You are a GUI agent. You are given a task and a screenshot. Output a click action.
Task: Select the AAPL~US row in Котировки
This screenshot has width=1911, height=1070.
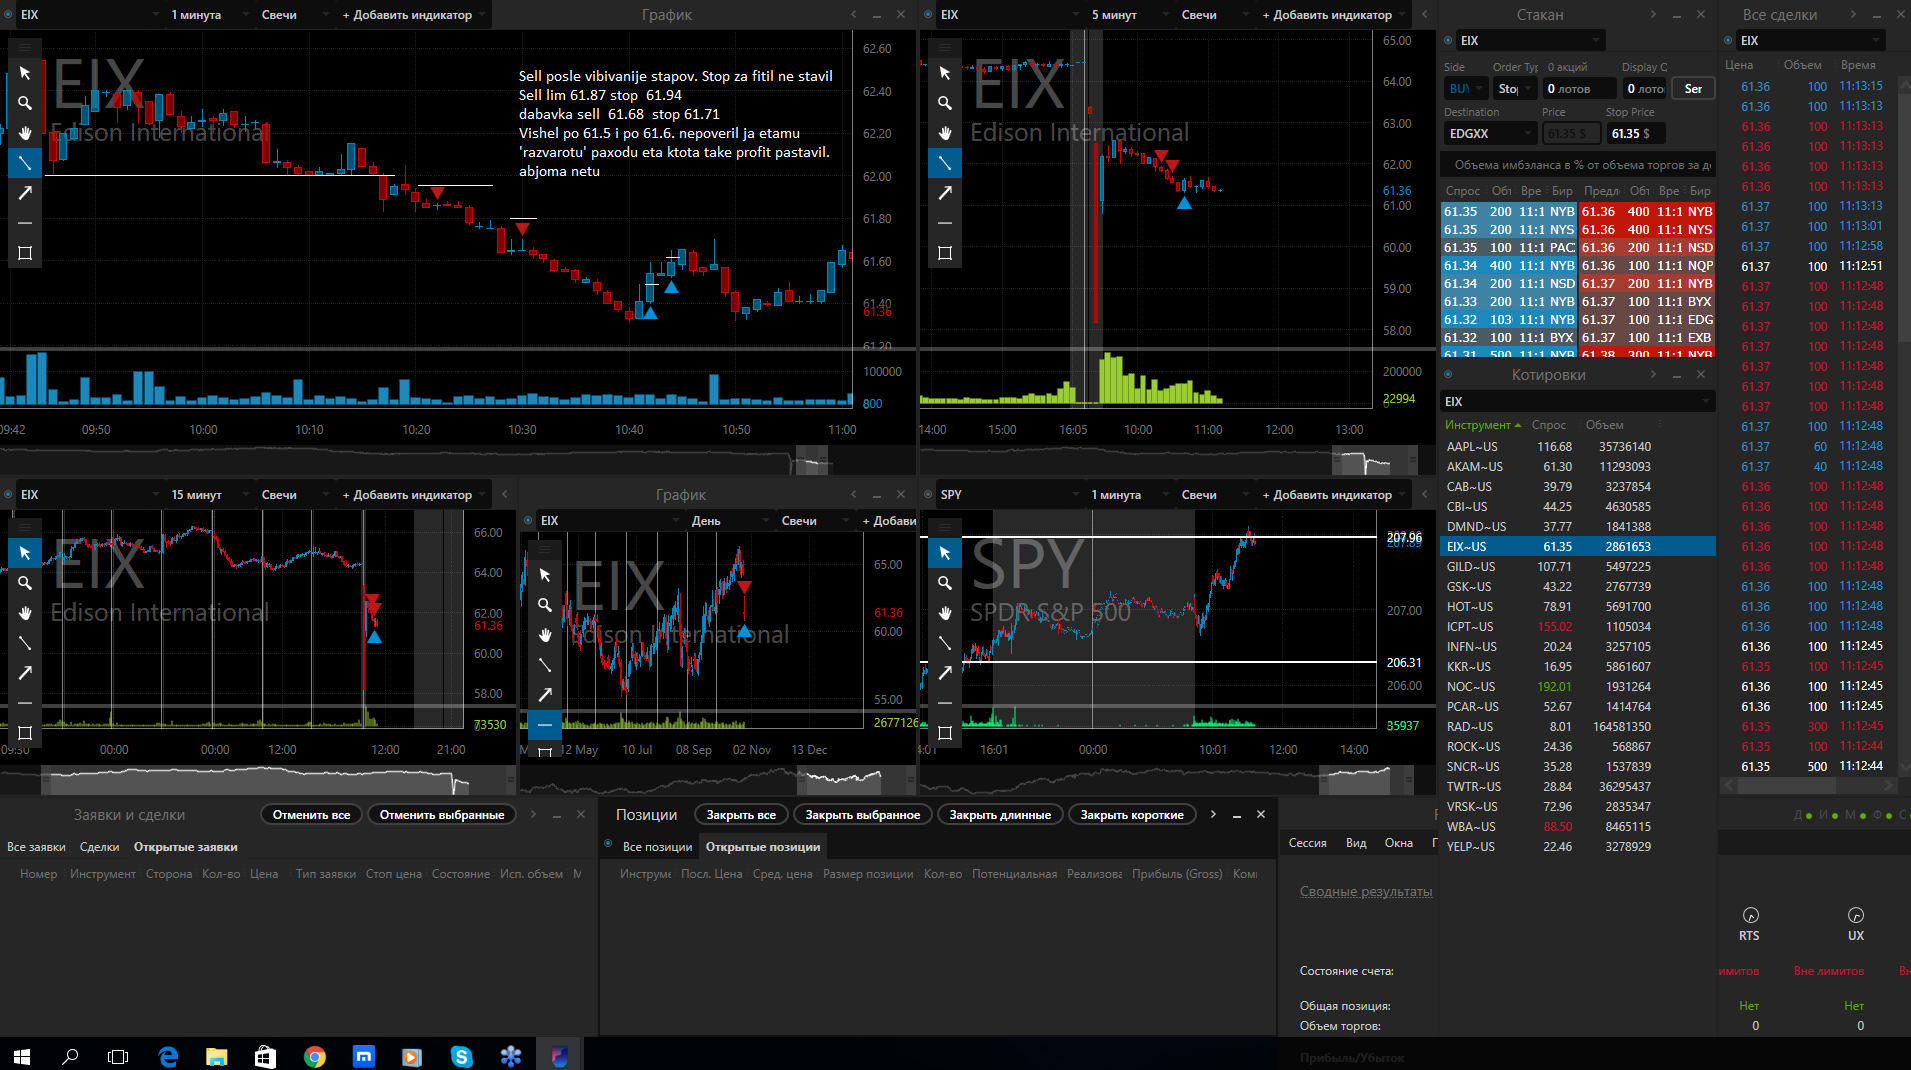(1578, 447)
